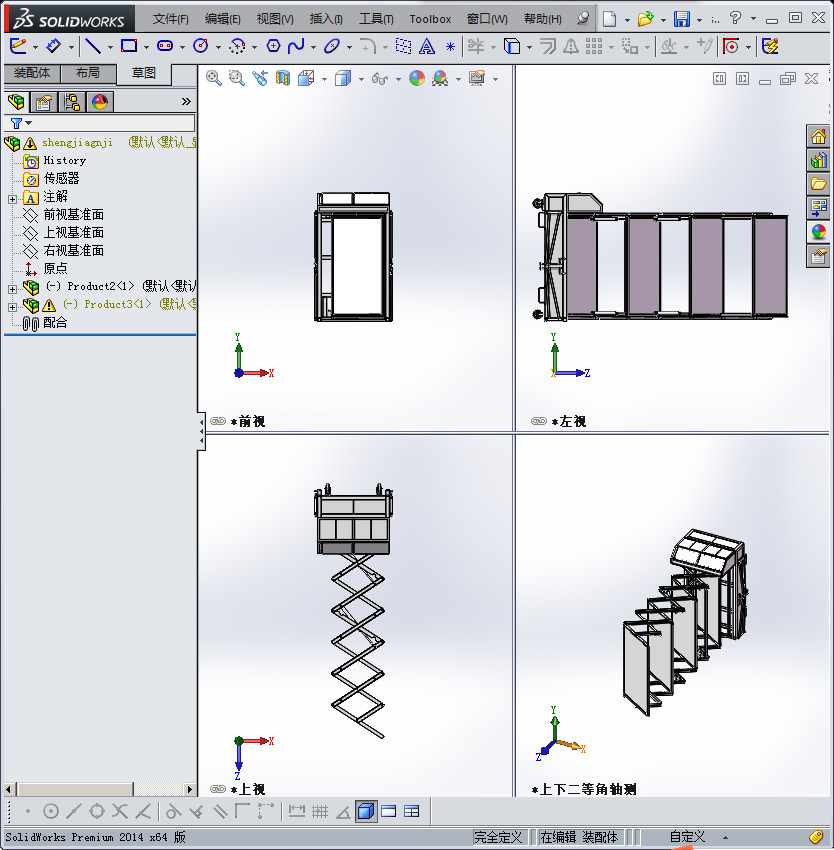Open SolidWorks Resources home task pane
Viewport: 834px width, 850px height.
point(818,137)
